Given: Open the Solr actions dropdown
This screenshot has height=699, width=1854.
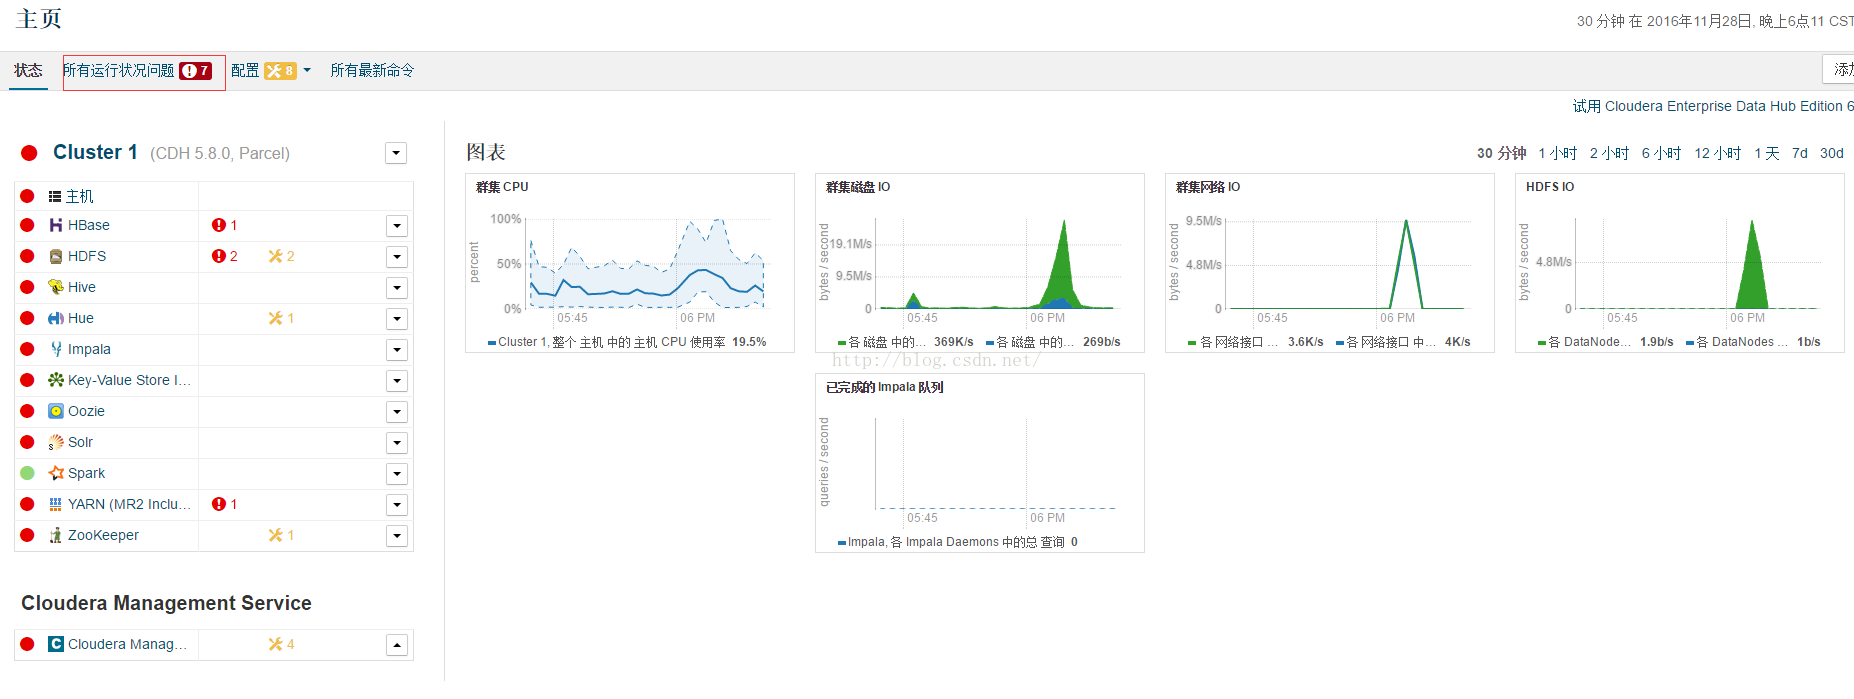Looking at the screenshot, I should tap(397, 443).
